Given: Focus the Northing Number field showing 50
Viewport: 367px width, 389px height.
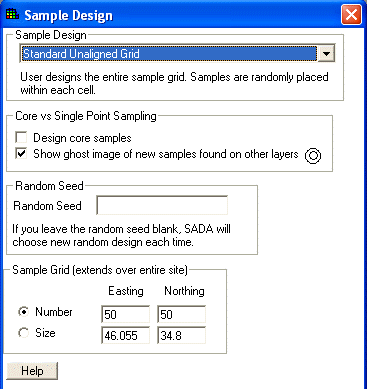Looking at the screenshot, I should 181,314.
